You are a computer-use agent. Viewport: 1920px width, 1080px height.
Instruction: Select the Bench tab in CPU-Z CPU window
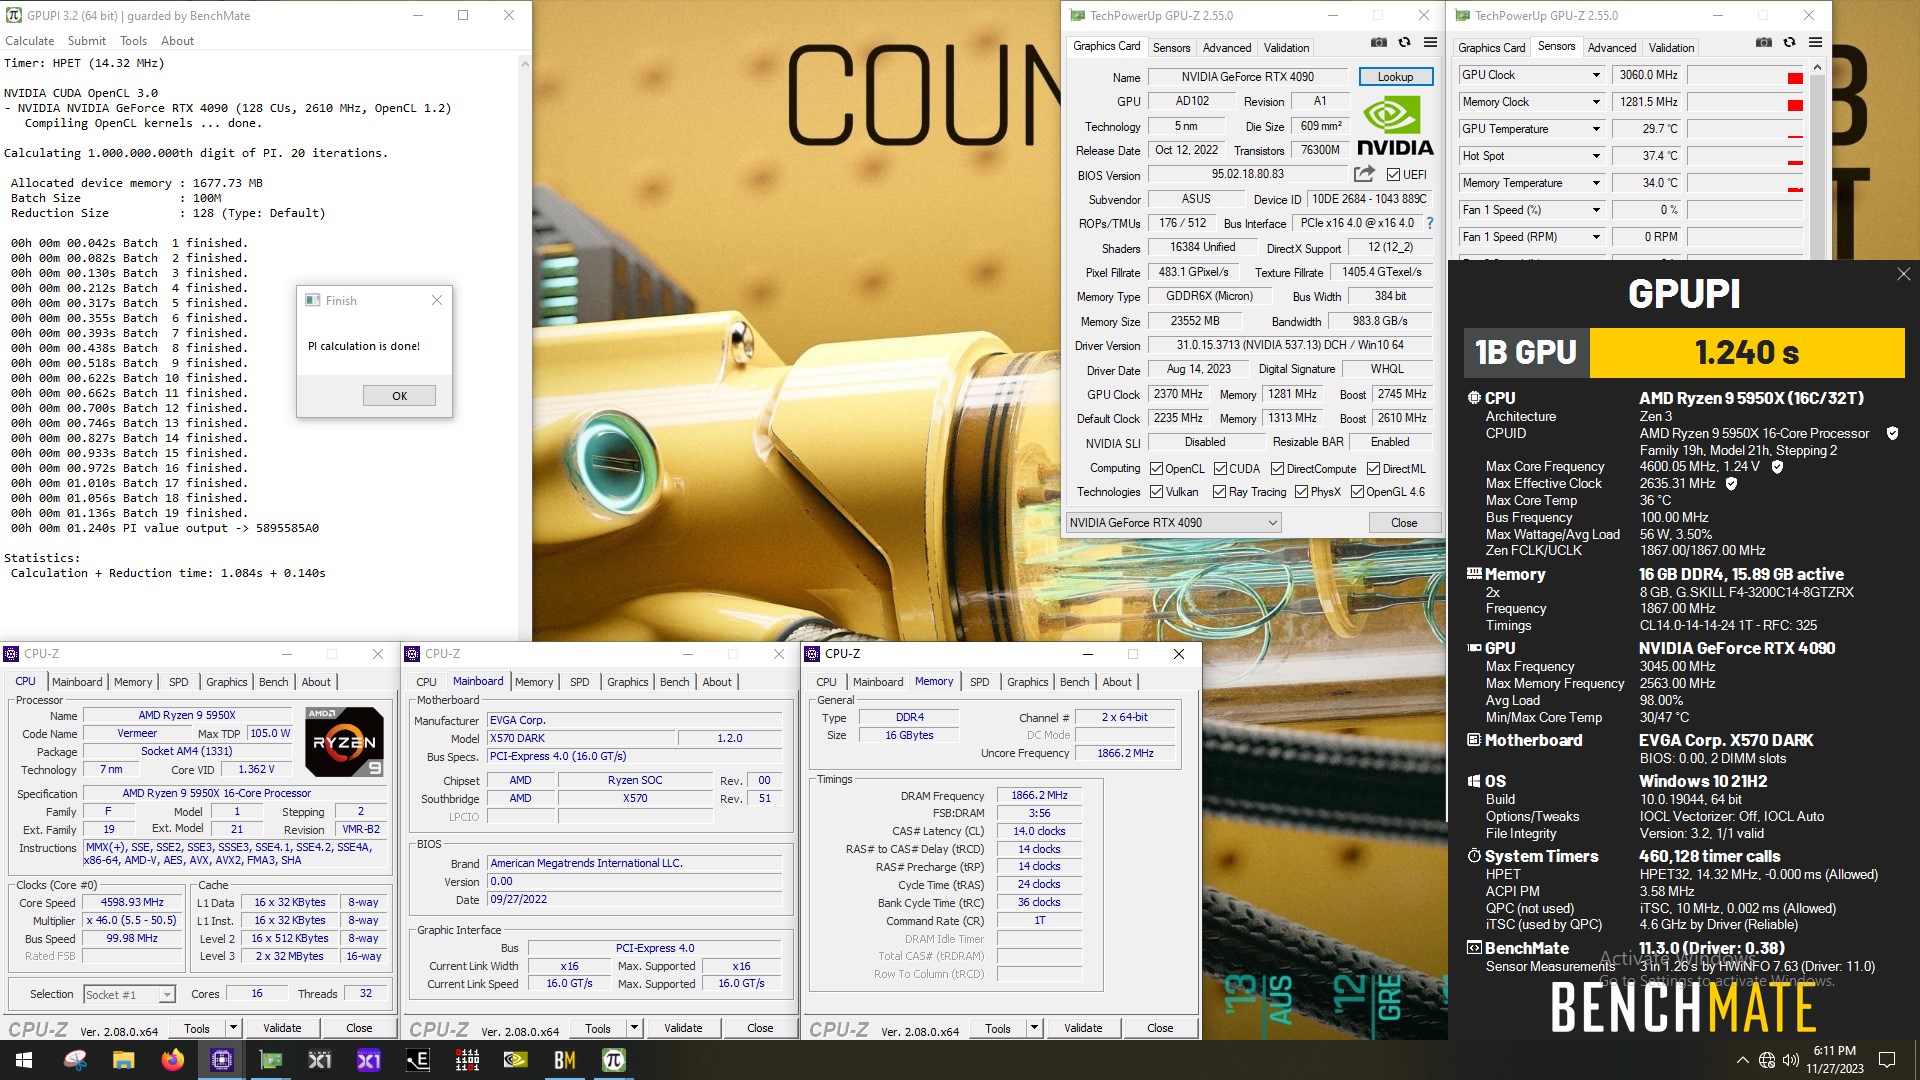click(273, 682)
